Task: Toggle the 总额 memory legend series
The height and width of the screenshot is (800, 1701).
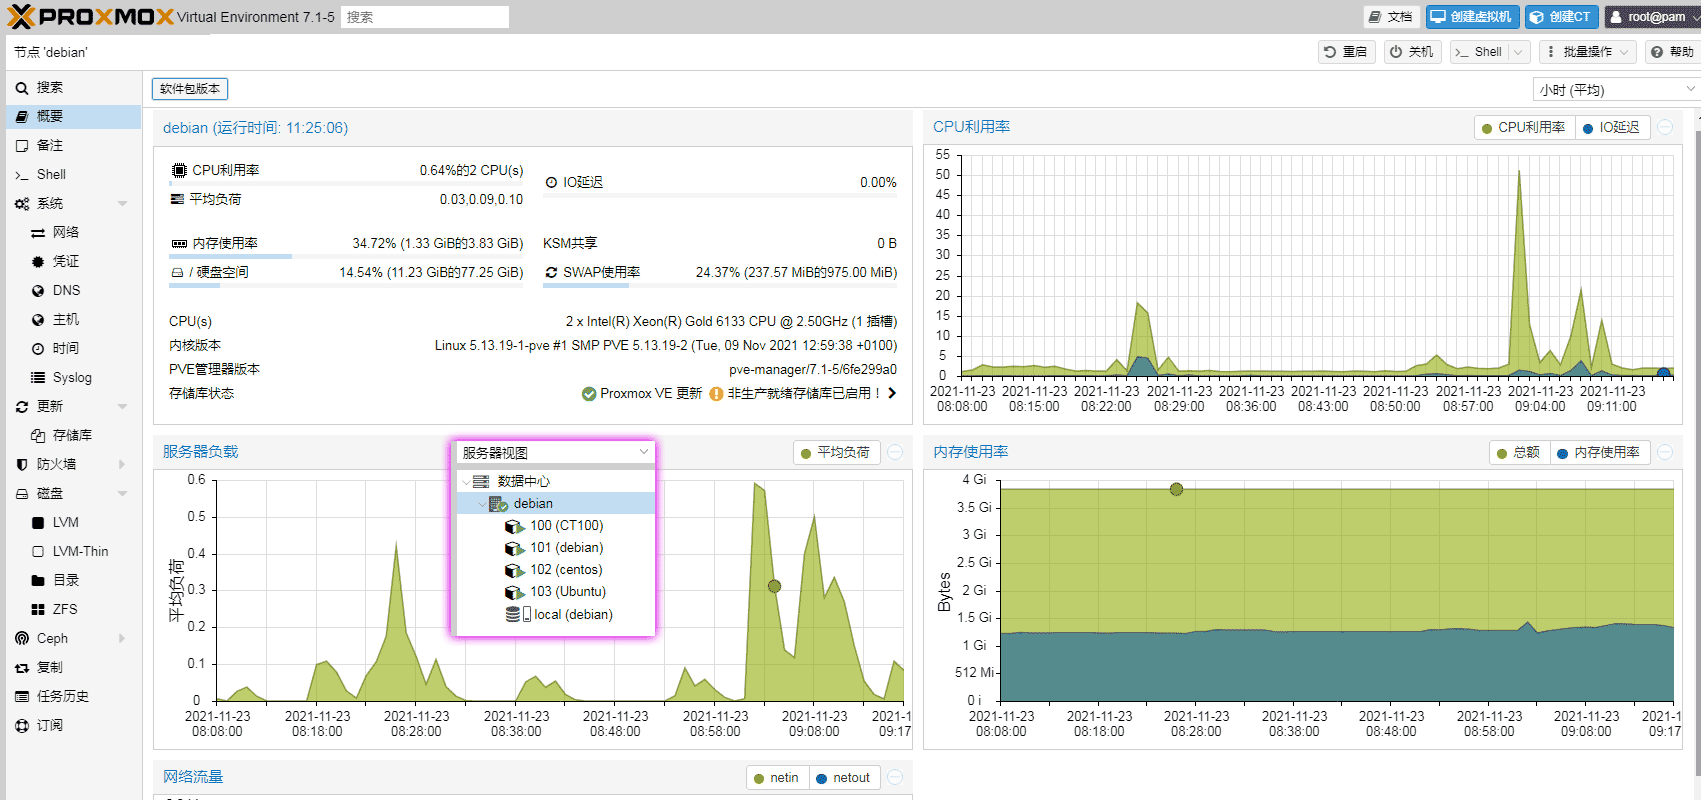Action: [1518, 452]
